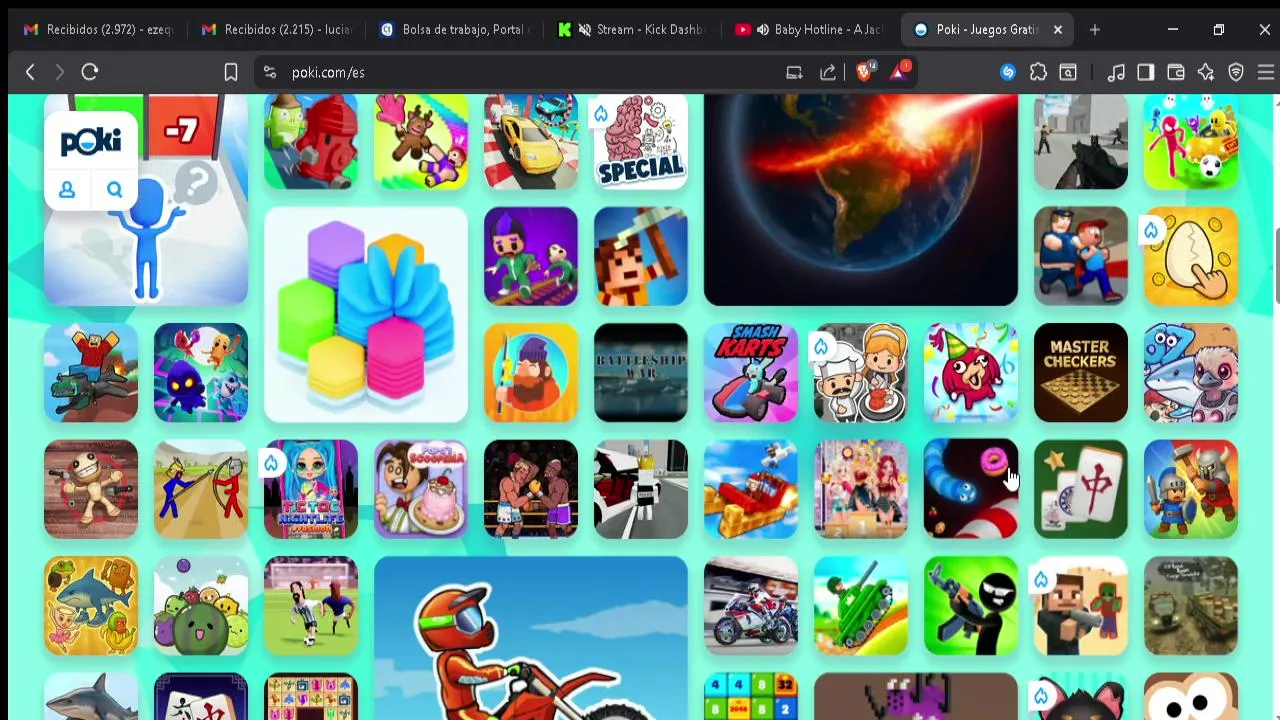Image resolution: width=1280 pixels, height=720 pixels.
Task: Open the yellow sports car racing game
Action: 531,142
